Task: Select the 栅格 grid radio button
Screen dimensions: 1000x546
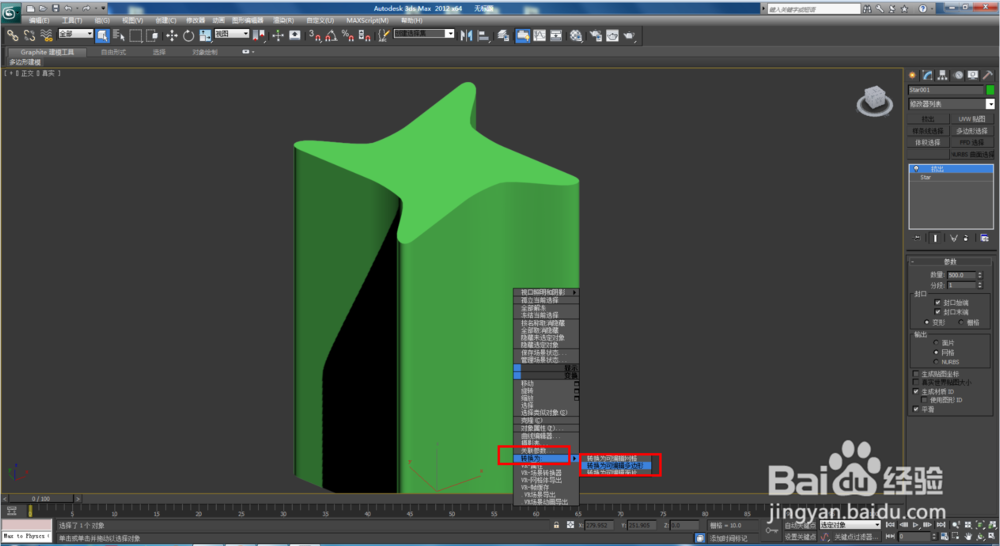Action: coord(960,322)
